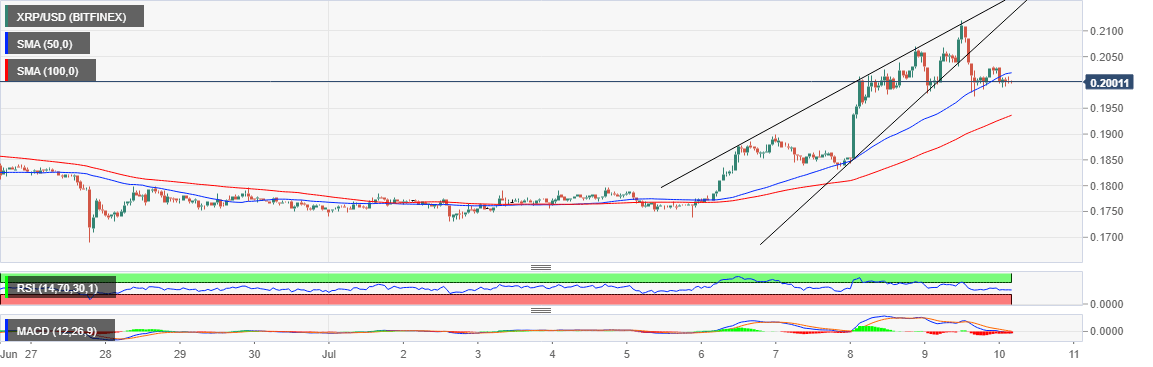Click the 9 date label on the time axis
The image size is (1153, 367).
pos(925,354)
